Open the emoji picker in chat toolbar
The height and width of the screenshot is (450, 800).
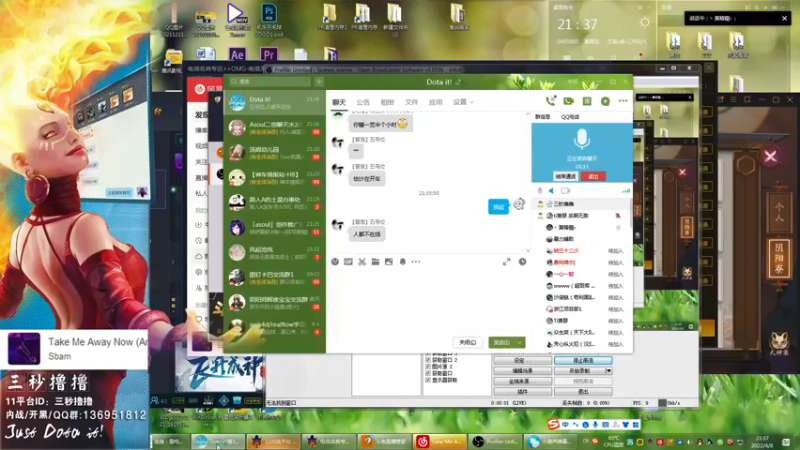pyautogui.click(x=335, y=262)
